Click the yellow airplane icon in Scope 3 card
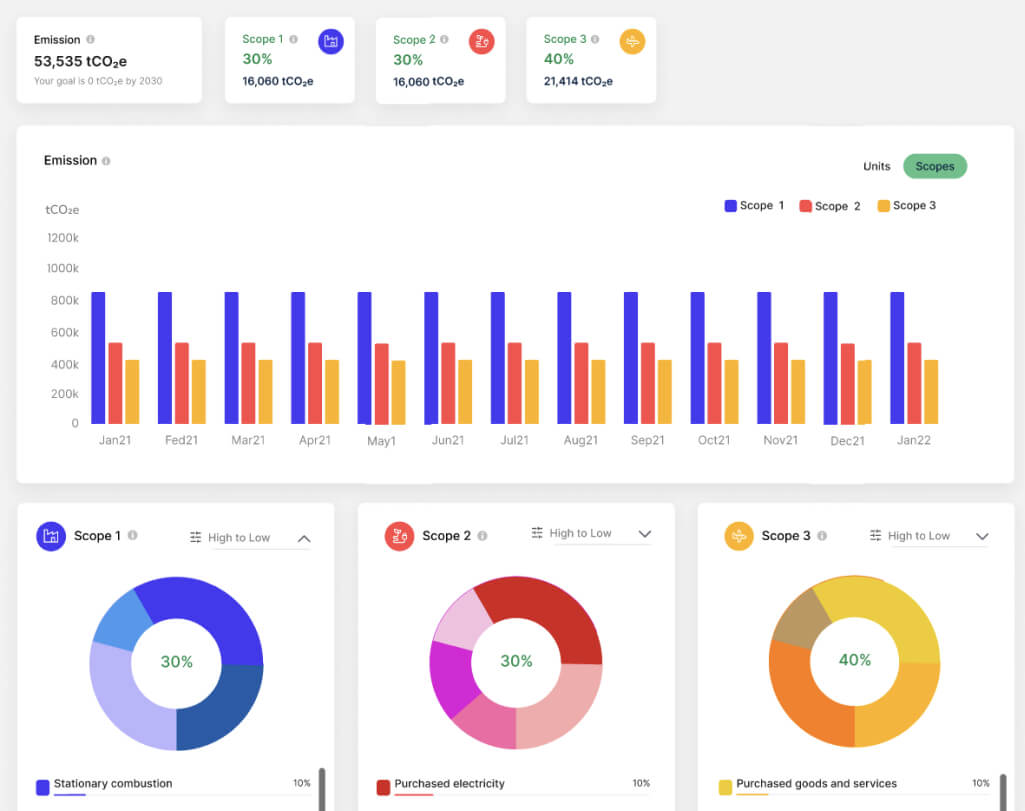Viewport: 1025px width, 811px height. tap(632, 42)
